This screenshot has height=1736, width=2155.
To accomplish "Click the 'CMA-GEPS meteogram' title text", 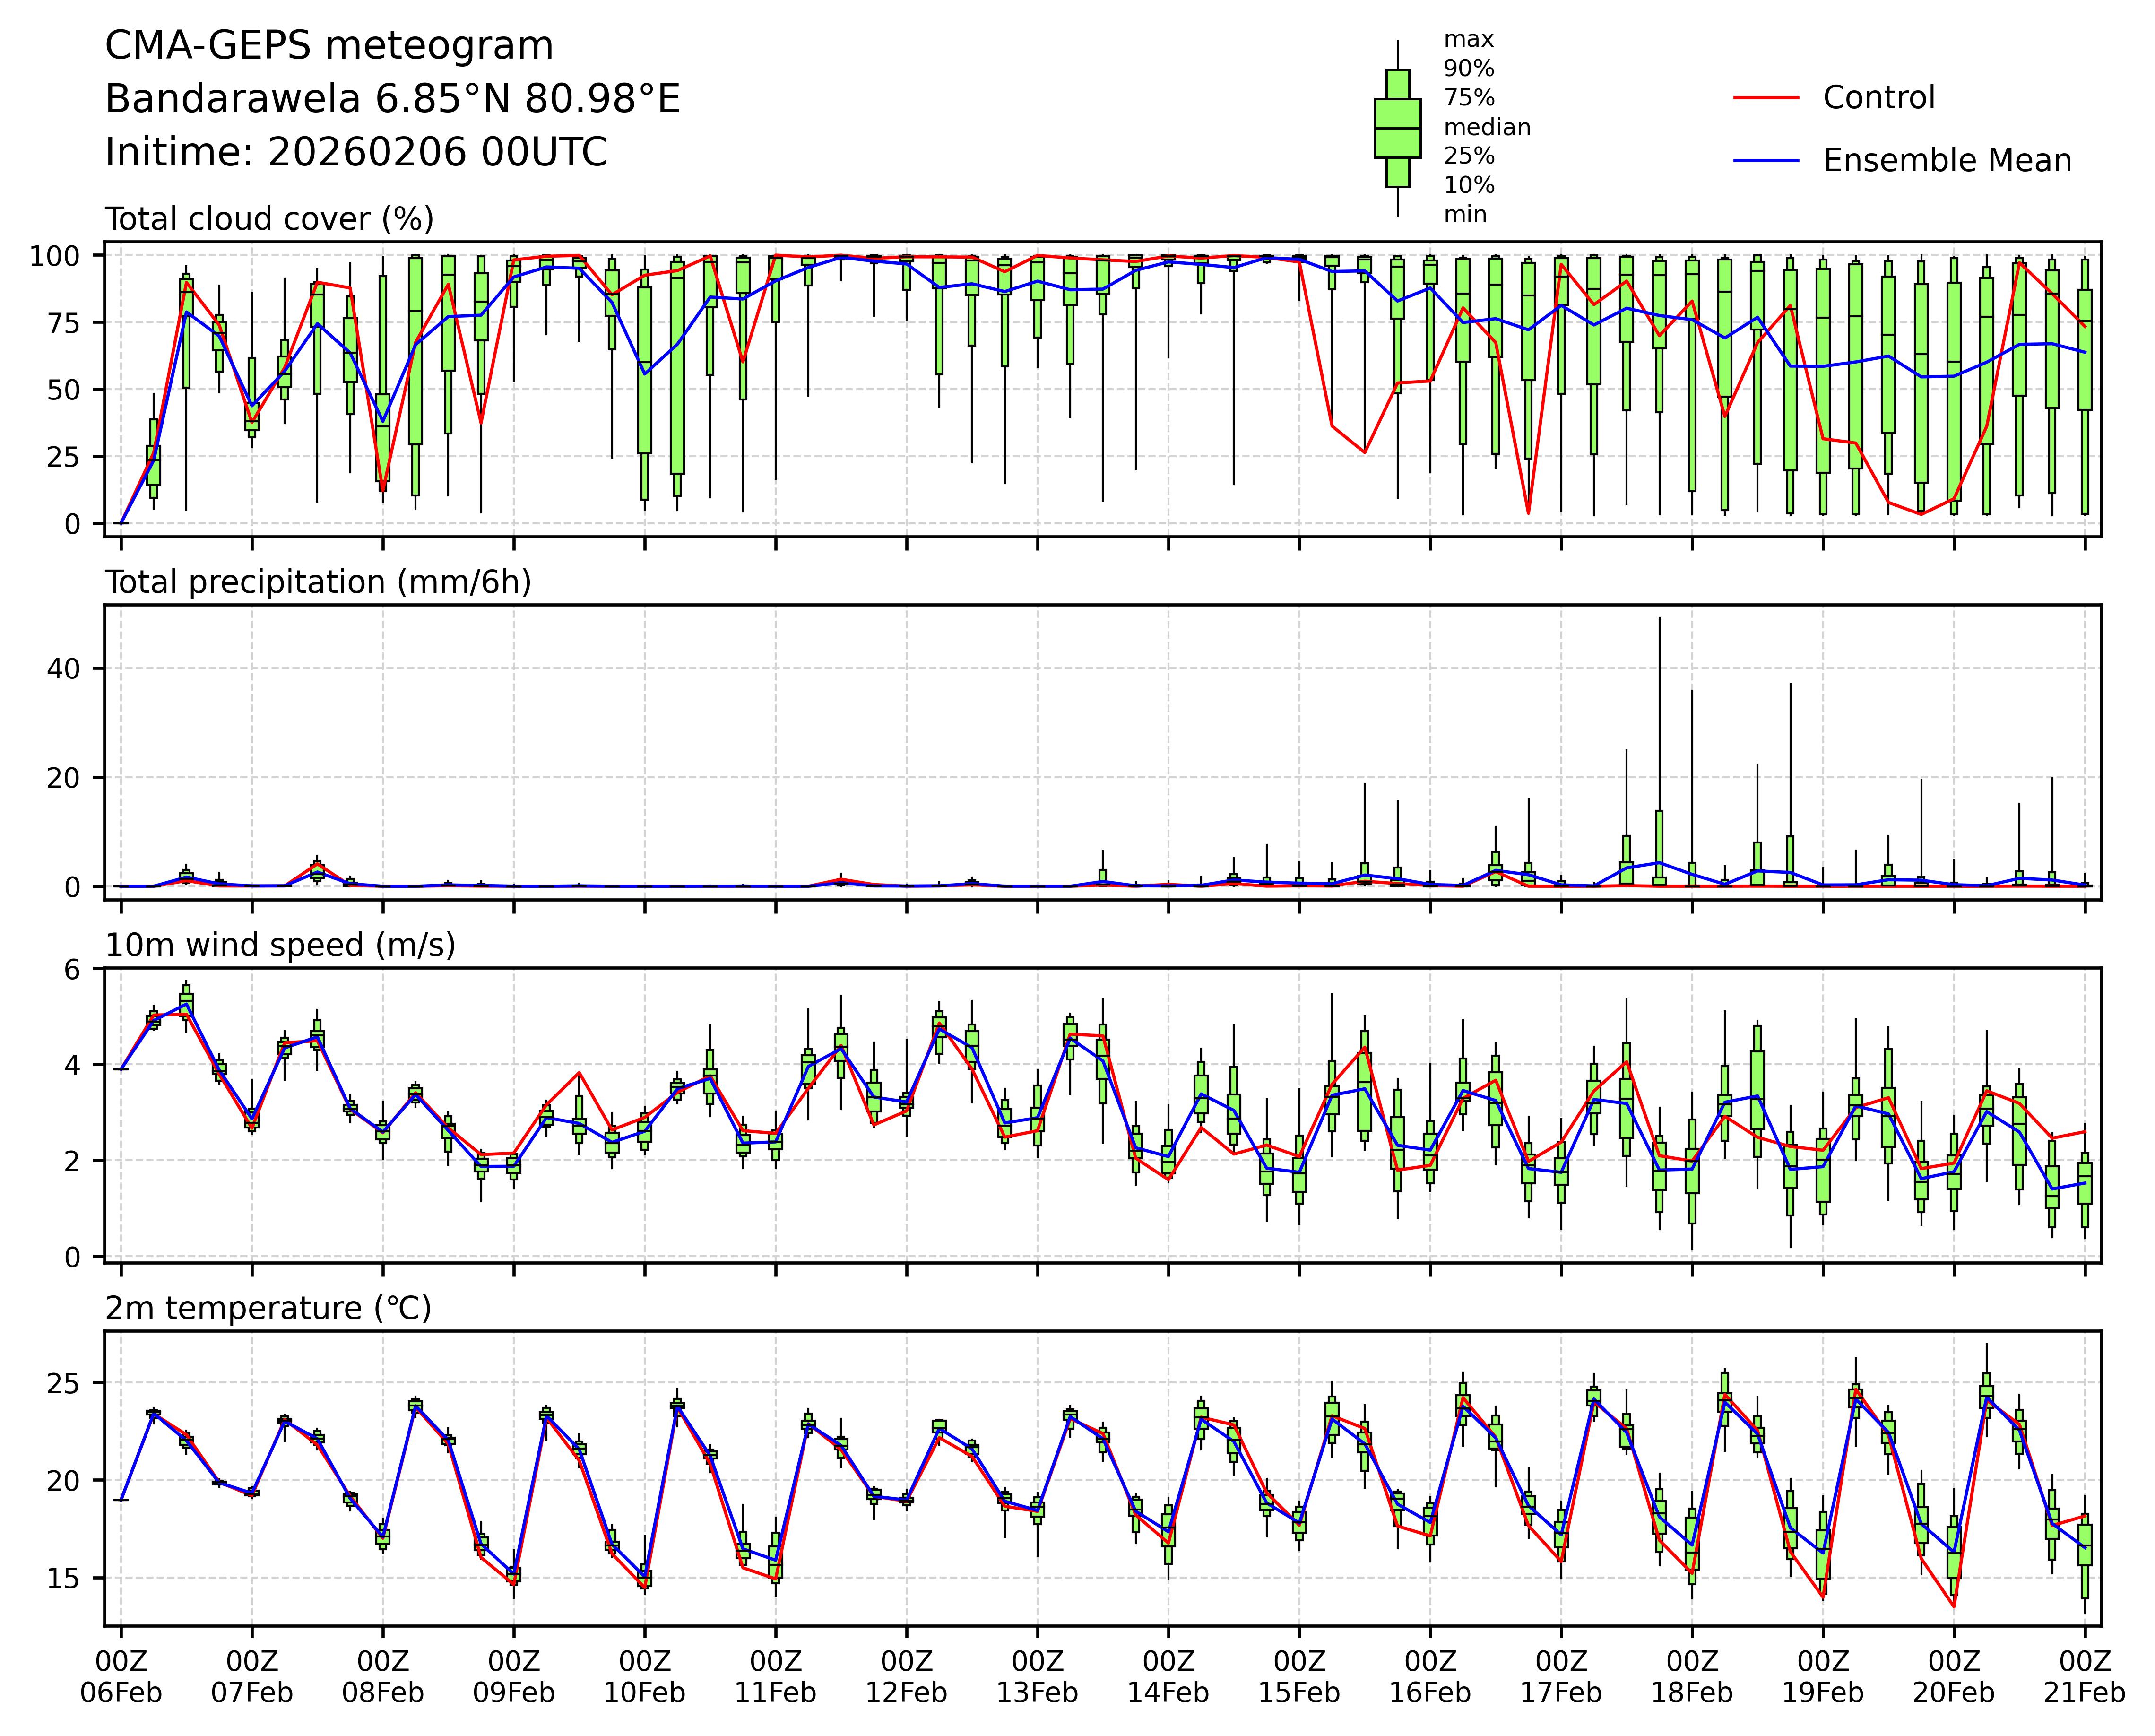I will click(329, 46).
